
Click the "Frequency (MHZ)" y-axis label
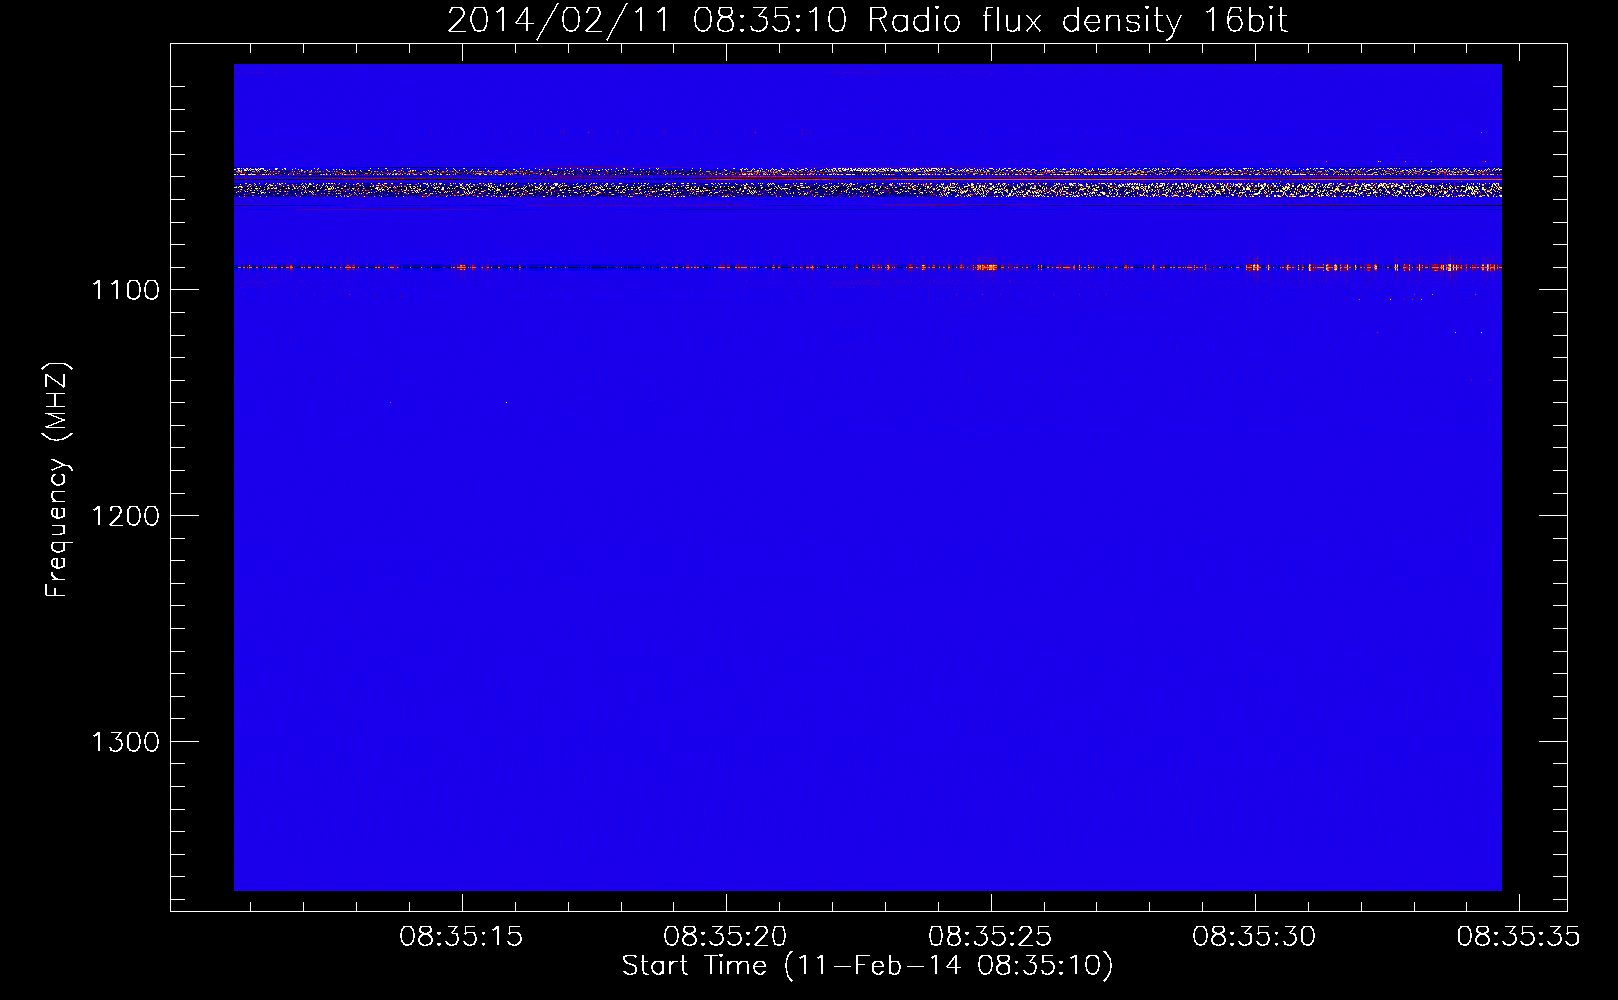(x=57, y=479)
